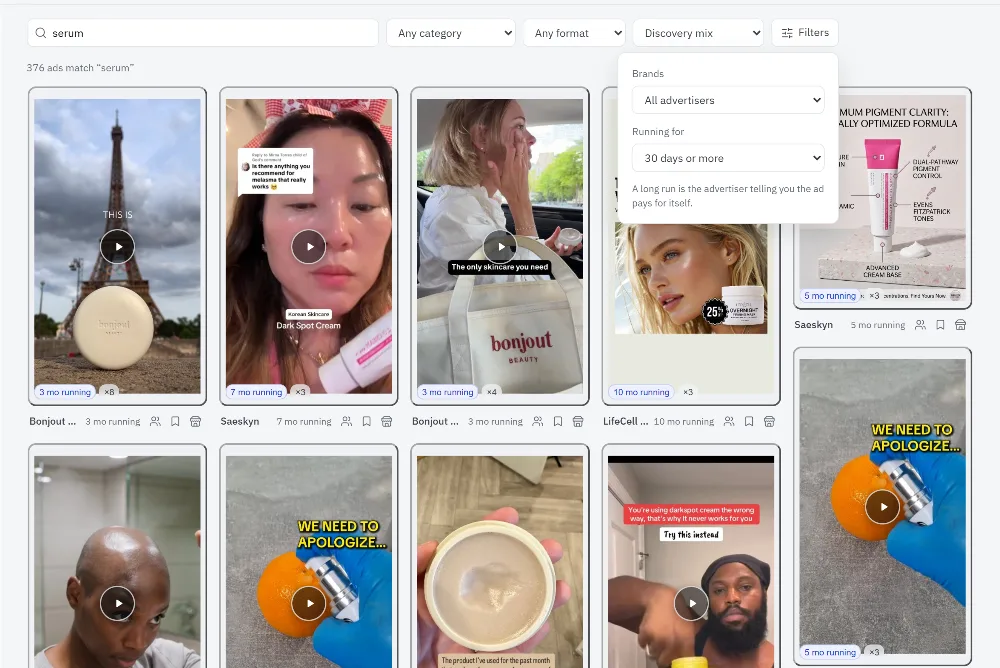The width and height of the screenshot is (1000, 668).
Task: Play the Eiffel Tower Bonjout ad
Action: pos(117,246)
